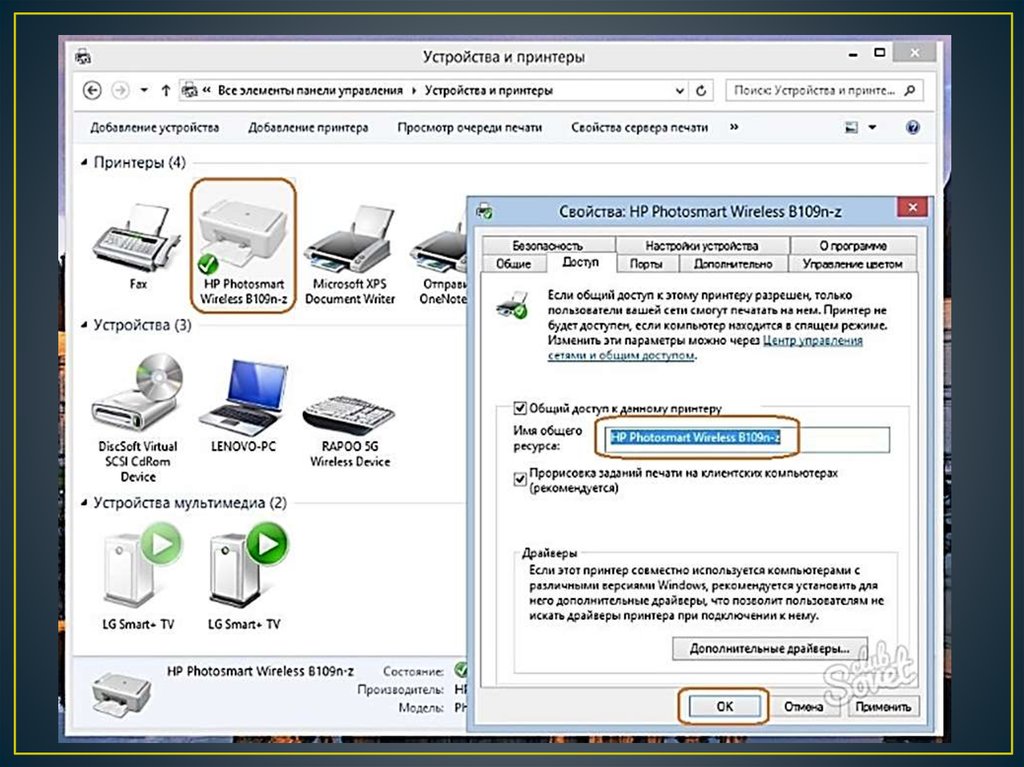Open the Центр управления сетями link
This screenshot has width=1024, height=767.
(x=812, y=341)
